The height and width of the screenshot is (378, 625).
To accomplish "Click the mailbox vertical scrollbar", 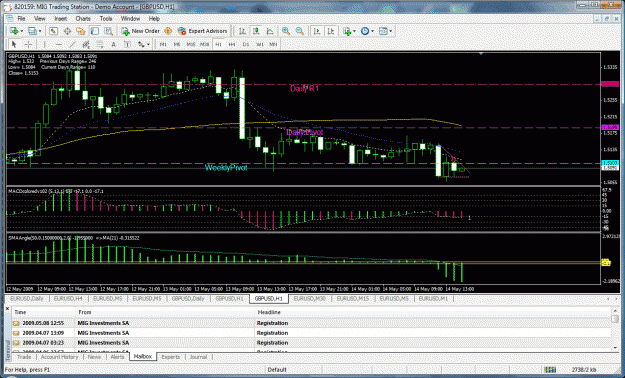I will tap(615, 329).
